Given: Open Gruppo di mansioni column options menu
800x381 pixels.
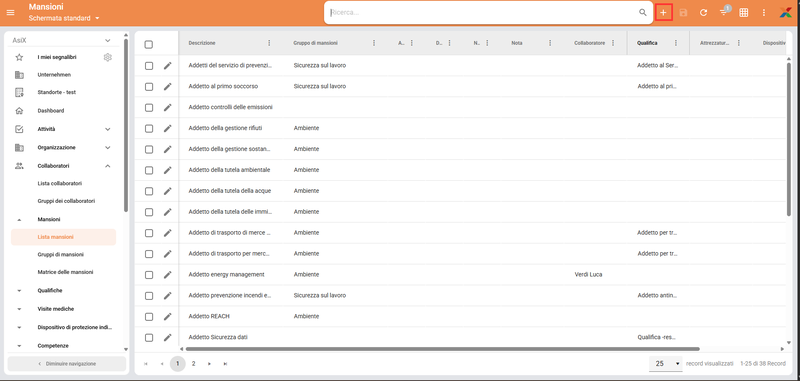Looking at the screenshot, I should tap(374, 43).
